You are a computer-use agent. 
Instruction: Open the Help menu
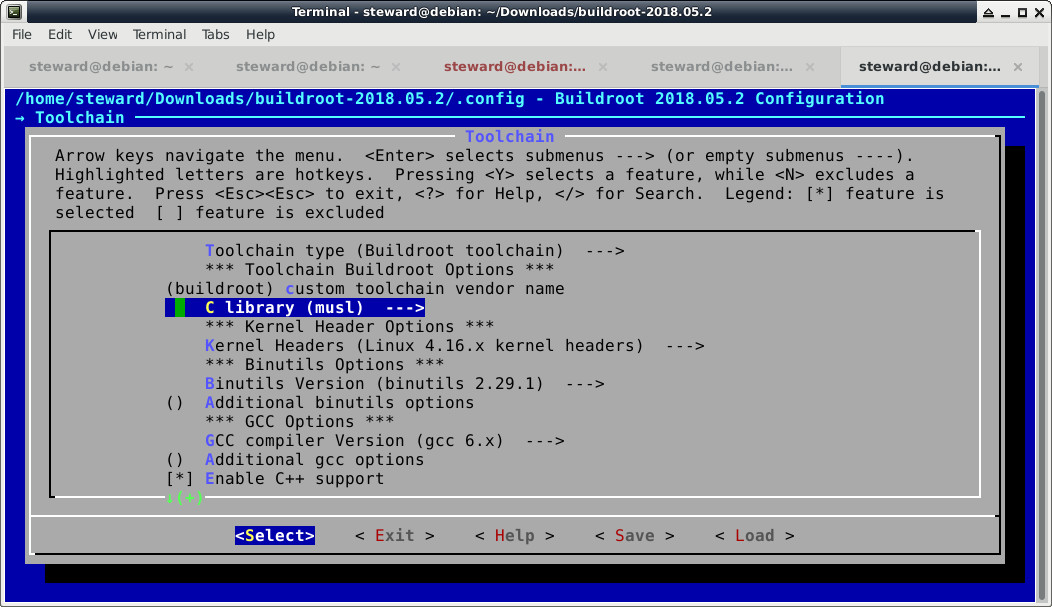(260, 34)
